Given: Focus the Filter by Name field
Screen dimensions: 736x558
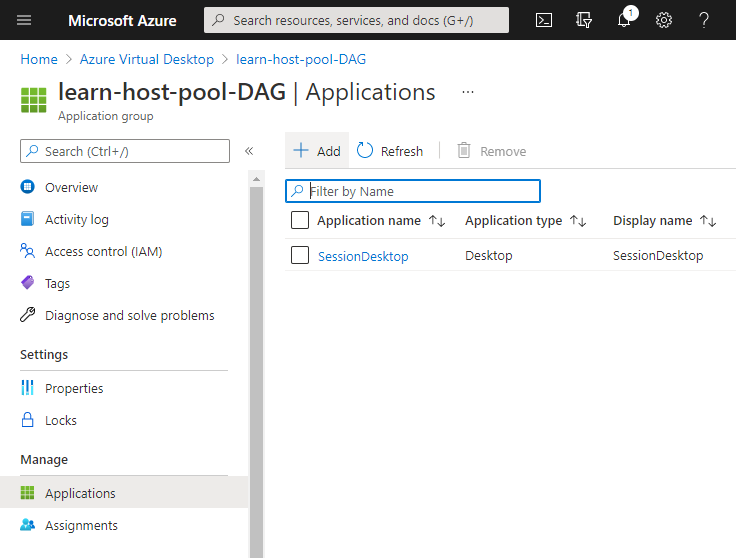Looking at the screenshot, I should pyautogui.click(x=413, y=191).
